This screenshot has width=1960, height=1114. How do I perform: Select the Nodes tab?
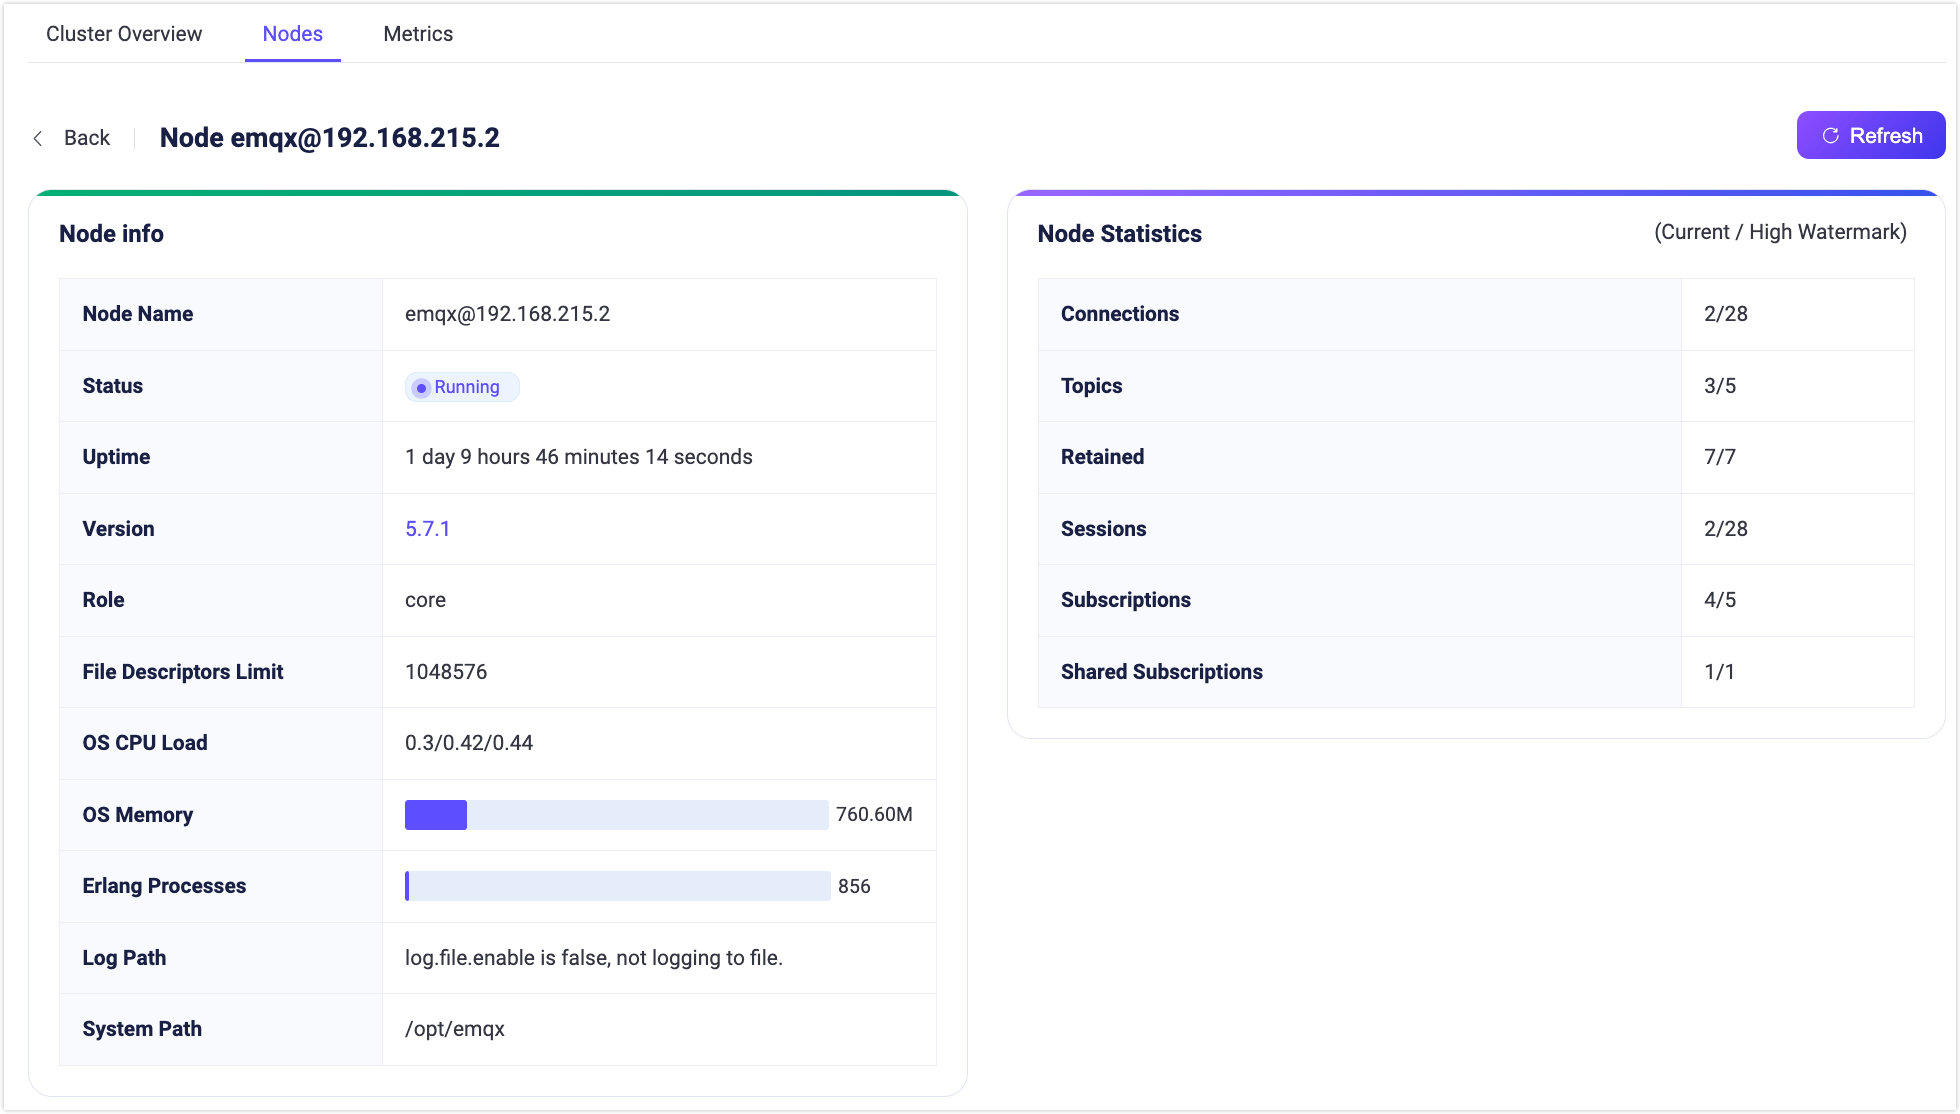[292, 34]
